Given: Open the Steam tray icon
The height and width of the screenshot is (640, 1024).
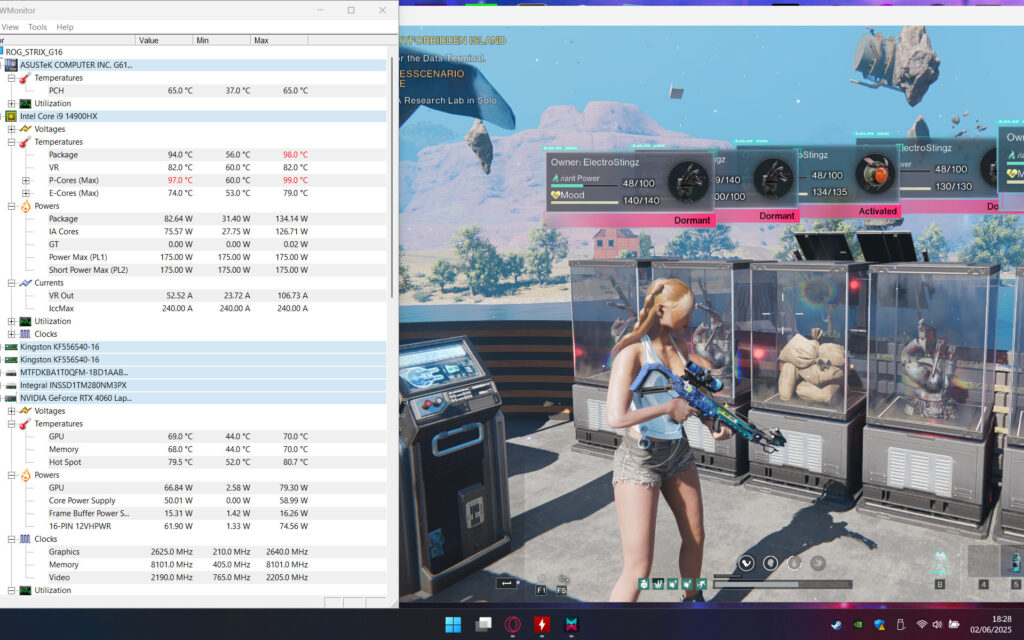Looking at the screenshot, I should point(836,625).
